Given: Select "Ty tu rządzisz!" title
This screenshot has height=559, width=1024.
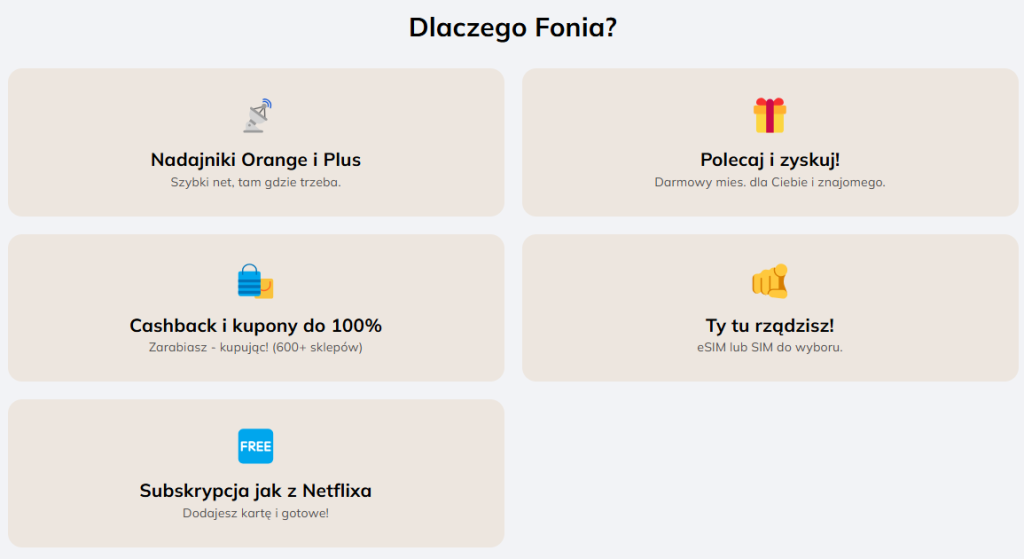Looking at the screenshot, I should click(770, 325).
